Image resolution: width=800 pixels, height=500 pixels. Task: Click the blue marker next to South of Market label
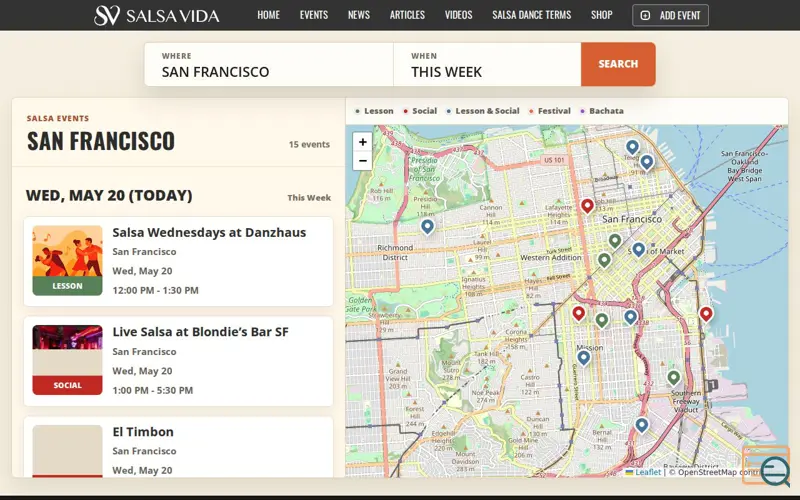[x=639, y=249]
